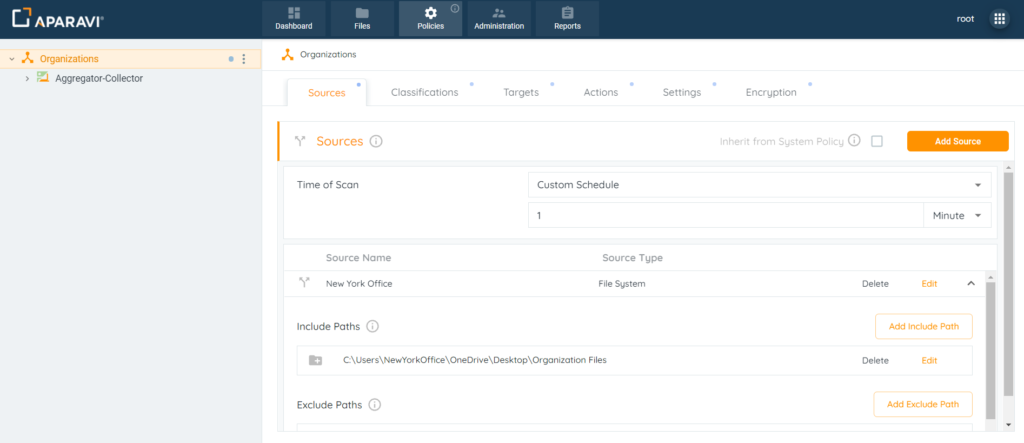Edit the New York Office source
1024x443 pixels.
coord(929,284)
